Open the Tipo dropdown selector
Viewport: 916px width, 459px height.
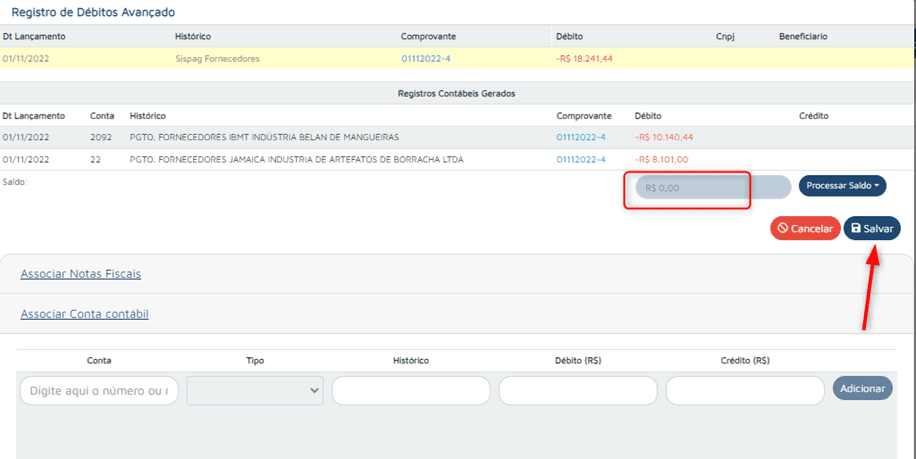[x=255, y=391]
